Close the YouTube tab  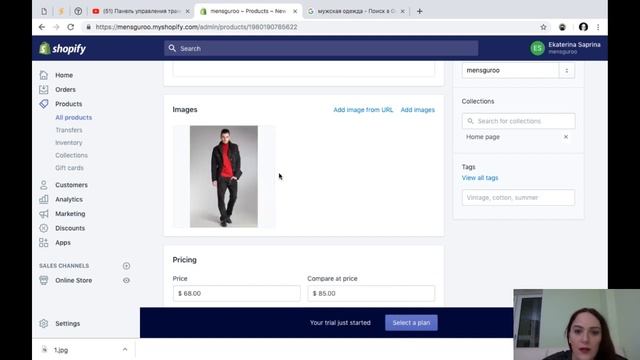click(187, 11)
